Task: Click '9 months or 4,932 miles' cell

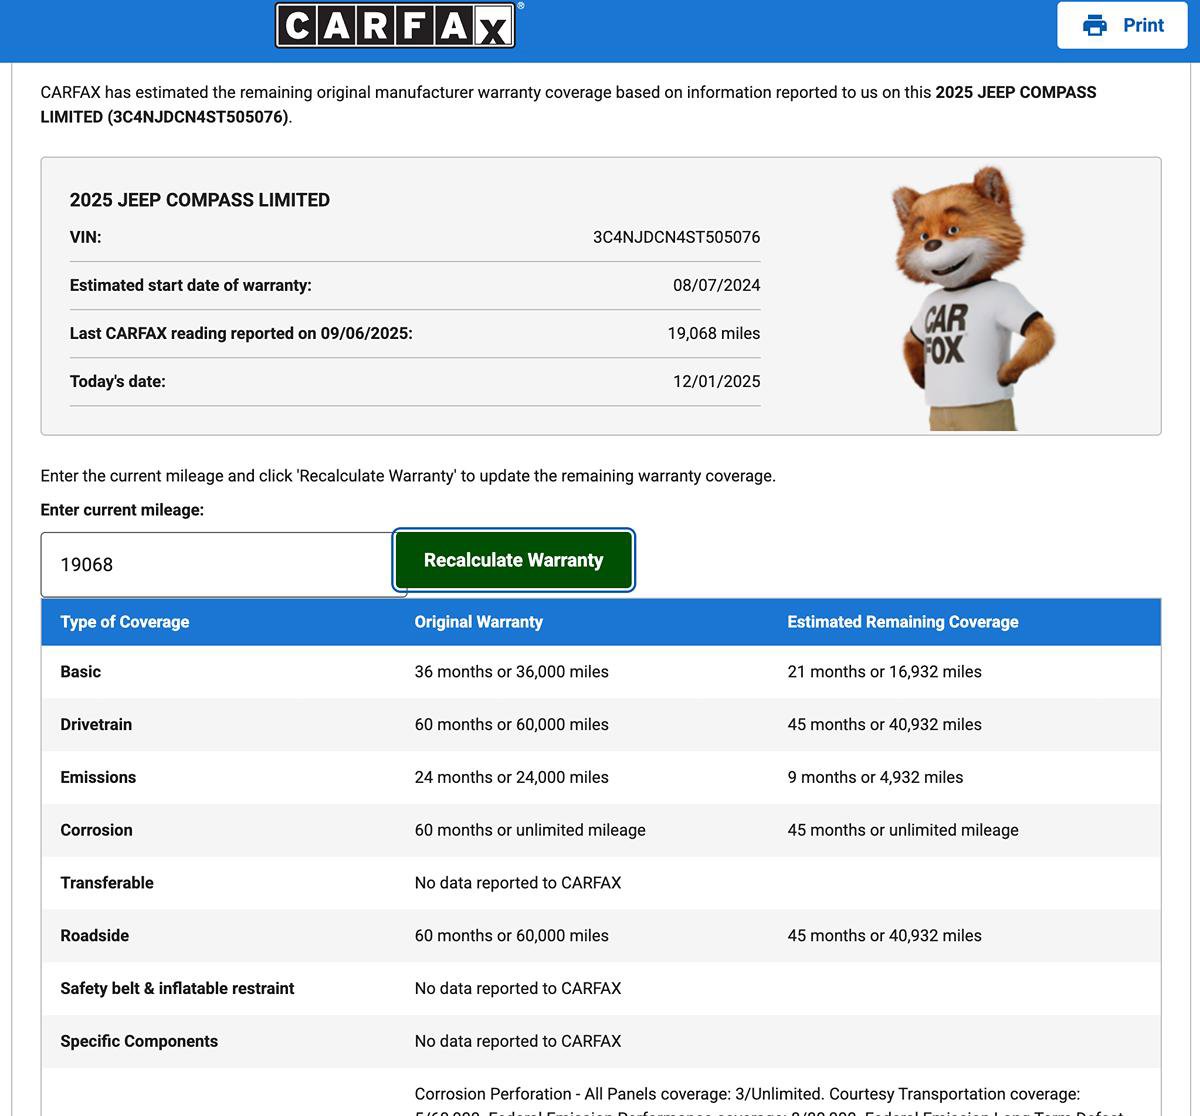Action: click(876, 778)
